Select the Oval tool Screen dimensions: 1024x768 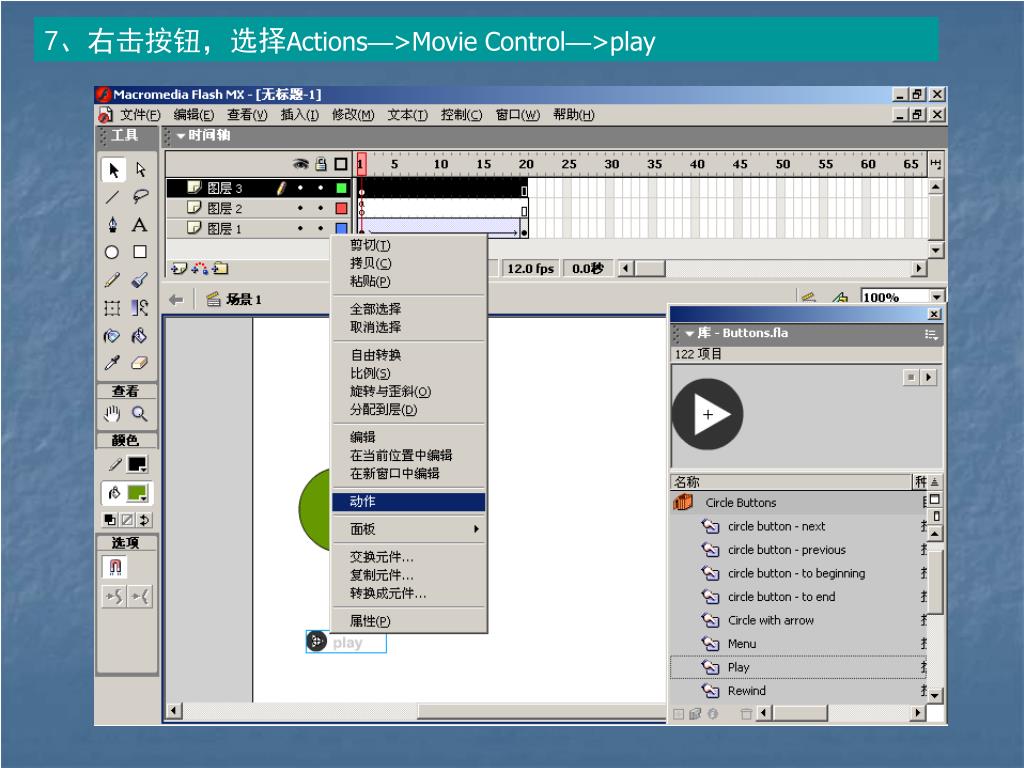(x=112, y=252)
